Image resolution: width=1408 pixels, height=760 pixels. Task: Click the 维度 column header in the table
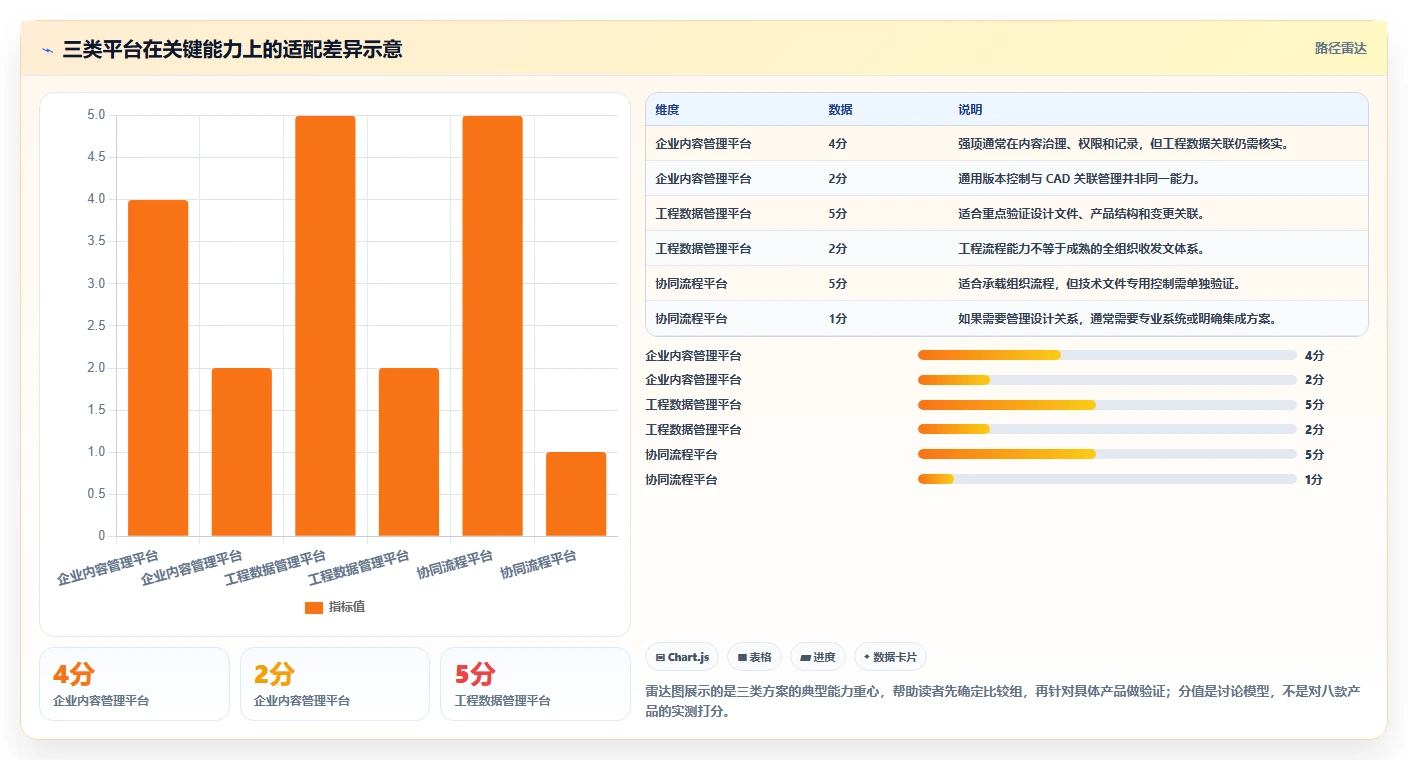point(667,109)
